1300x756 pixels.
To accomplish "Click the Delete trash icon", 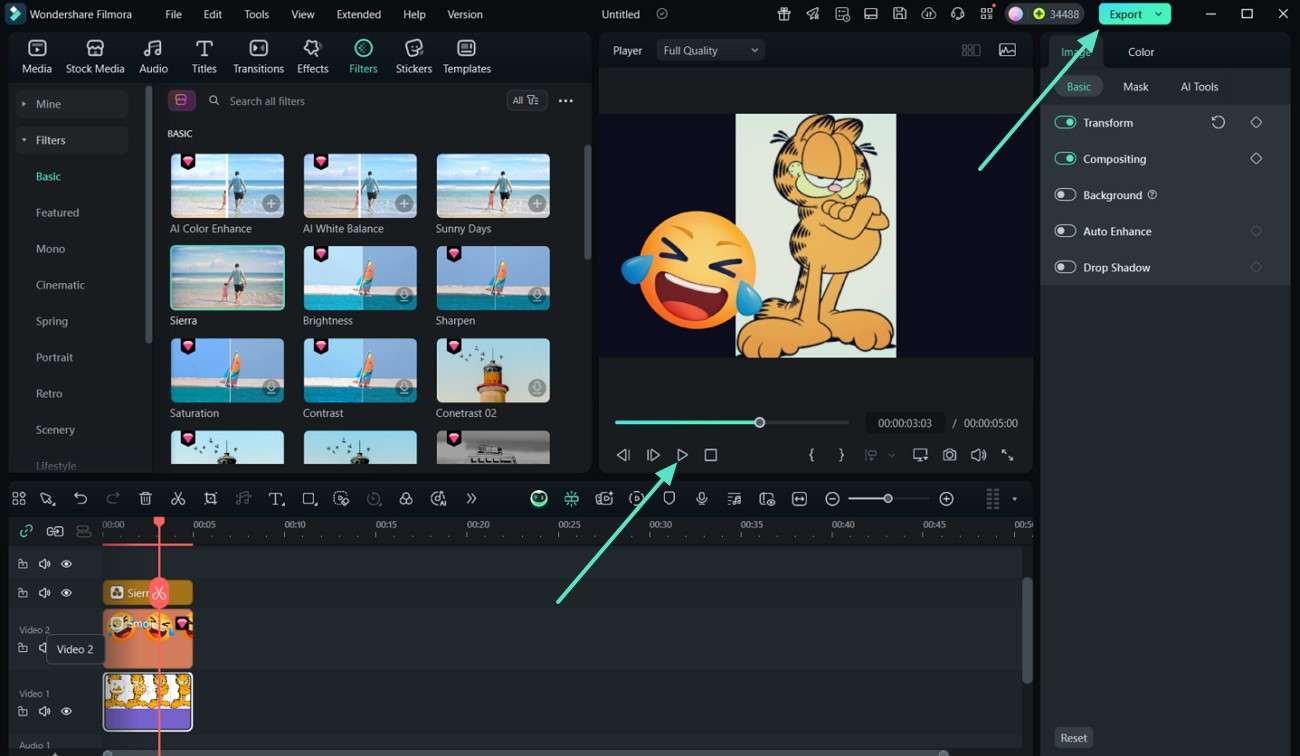I will [145, 498].
